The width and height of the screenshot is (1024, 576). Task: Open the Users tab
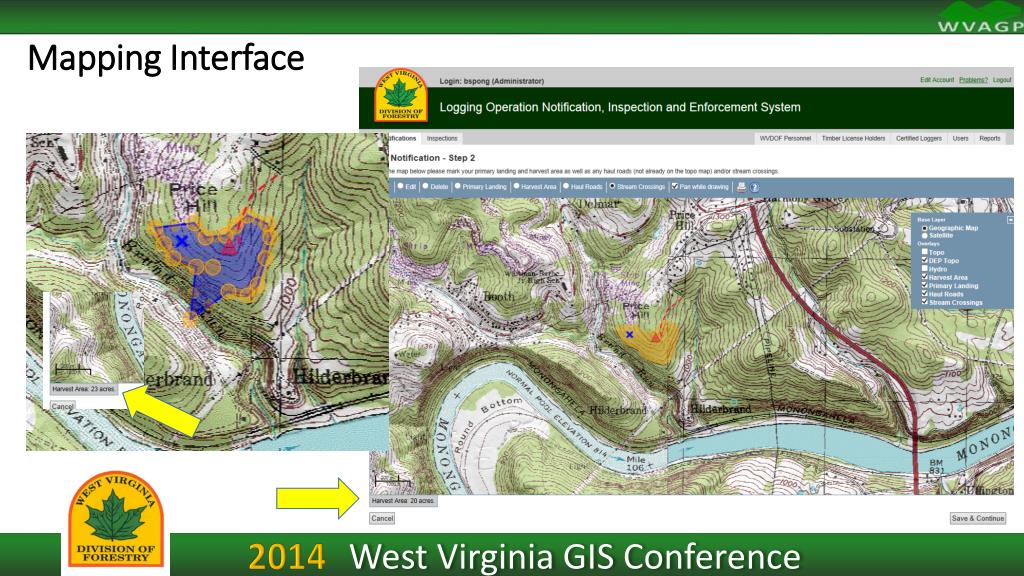(x=960, y=138)
